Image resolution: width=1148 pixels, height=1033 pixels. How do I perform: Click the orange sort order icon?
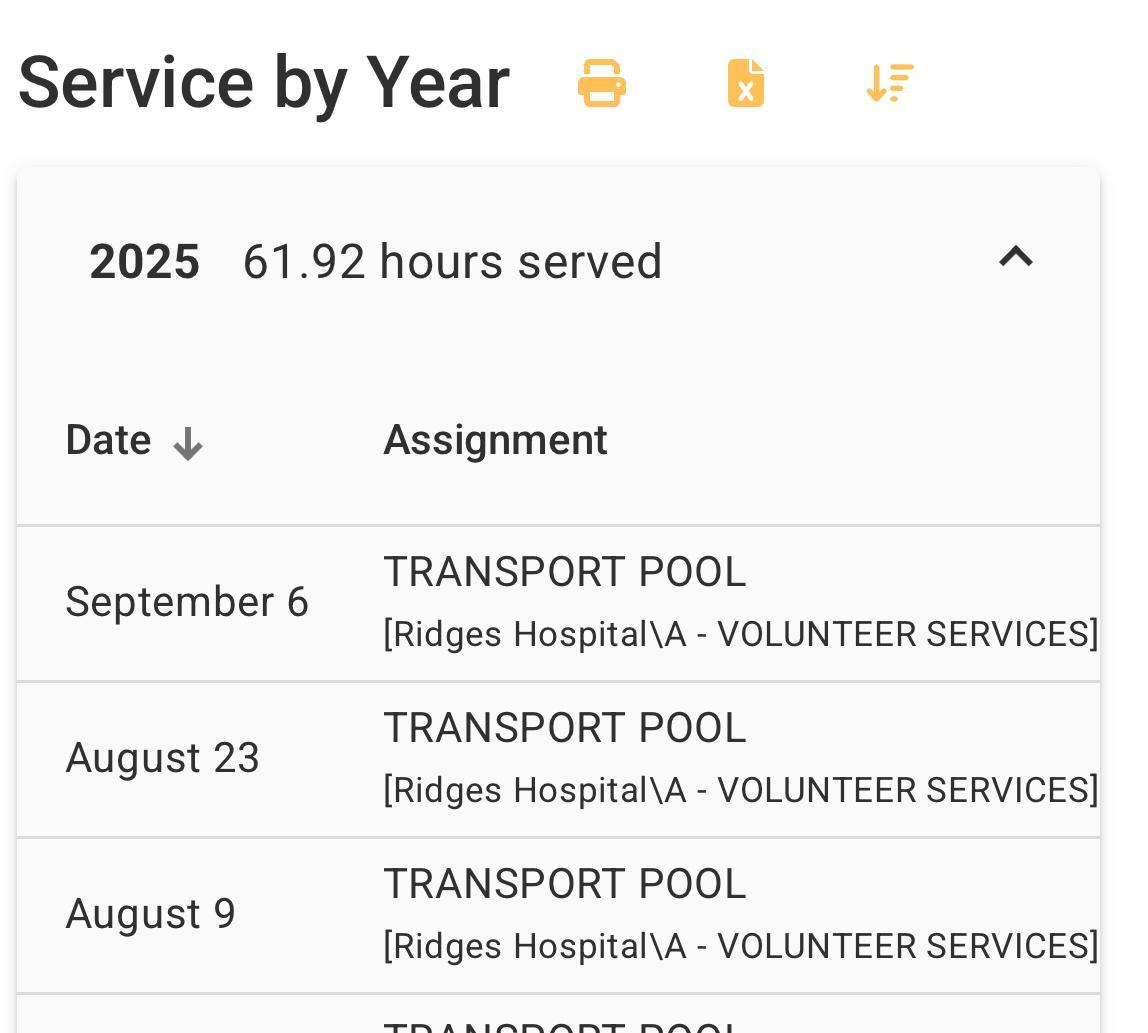pyautogui.click(x=890, y=83)
